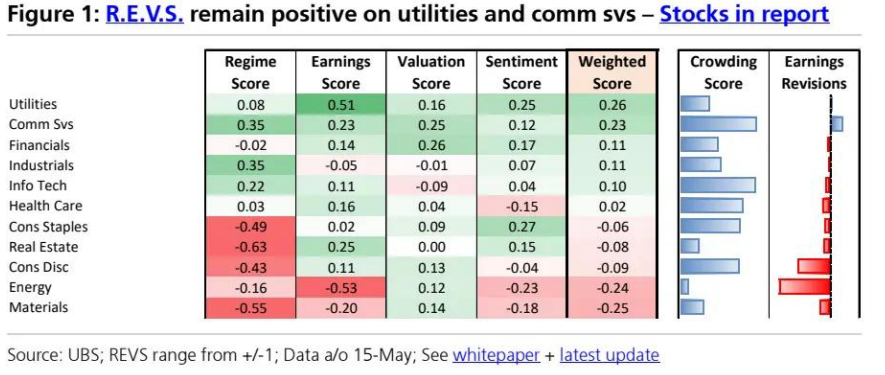Click the Utilities row label

(33, 104)
